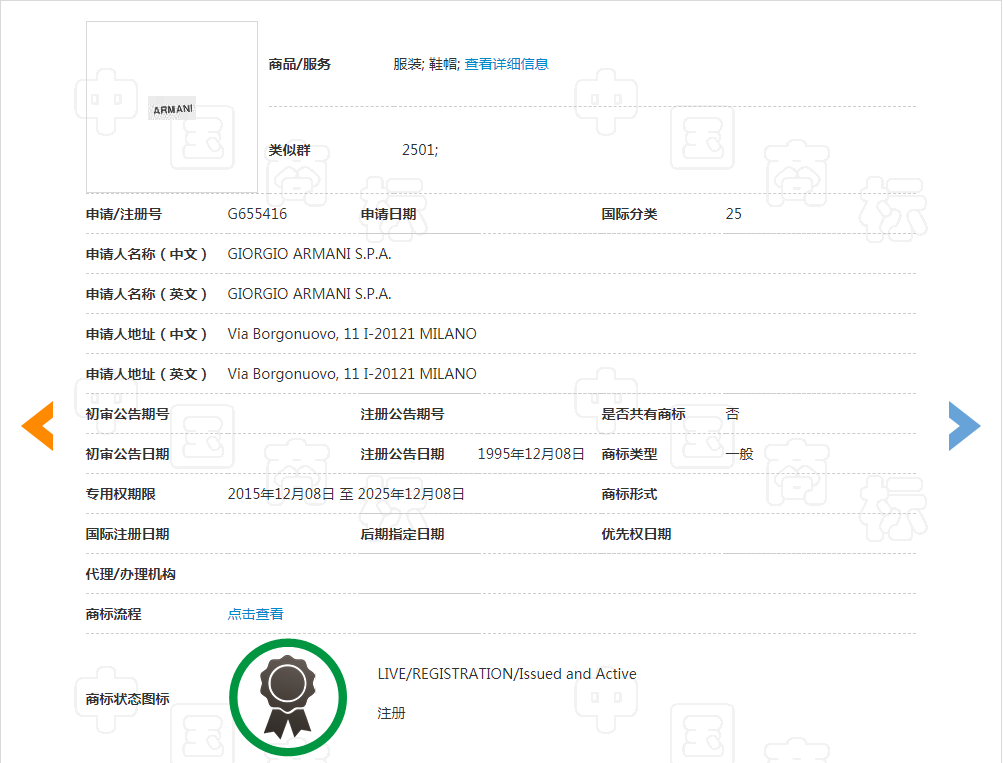This screenshot has height=763, width=1003.
Task: Click the 商标状态图标 label
Action: point(127,698)
